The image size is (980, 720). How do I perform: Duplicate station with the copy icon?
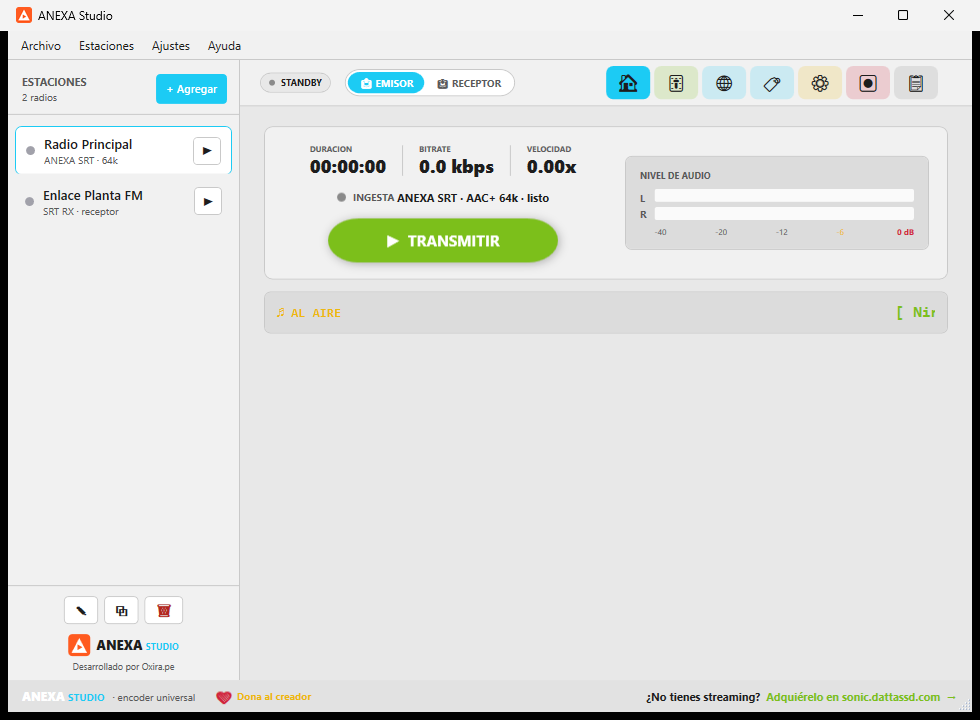coord(121,611)
